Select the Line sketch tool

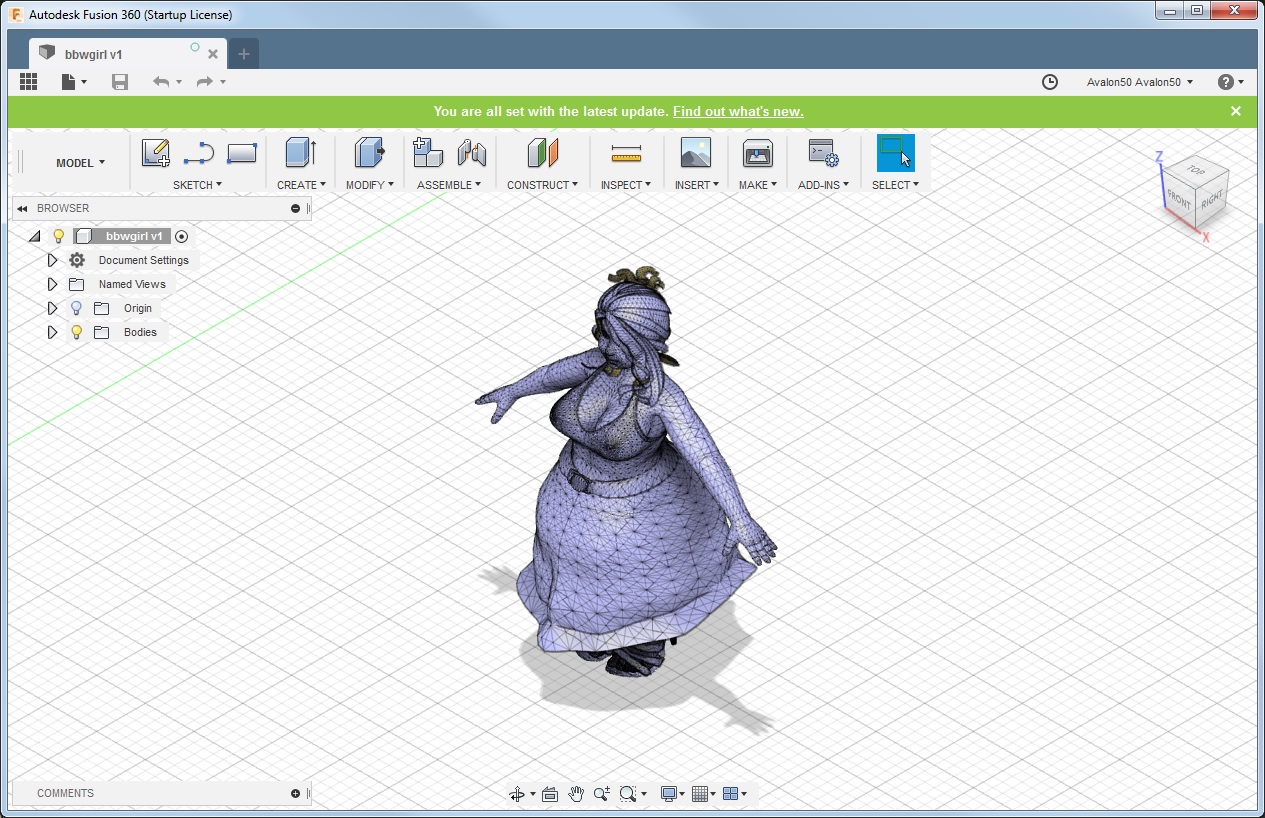pyautogui.click(x=199, y=153)
